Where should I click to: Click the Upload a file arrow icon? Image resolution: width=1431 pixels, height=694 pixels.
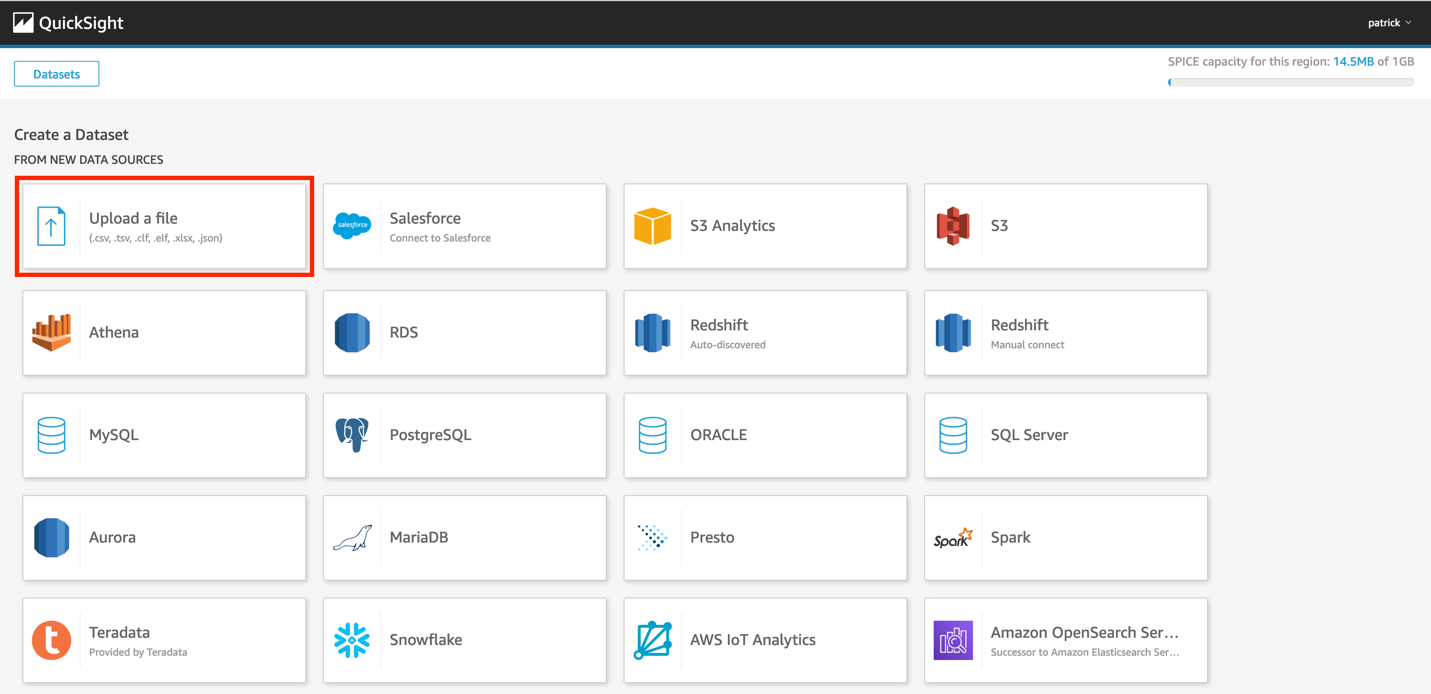coord(51,226)
